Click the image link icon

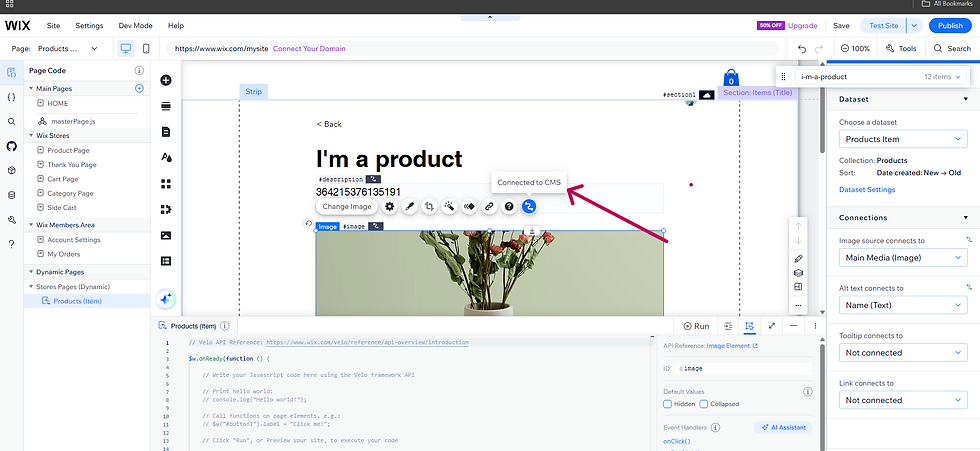(489, 206)
